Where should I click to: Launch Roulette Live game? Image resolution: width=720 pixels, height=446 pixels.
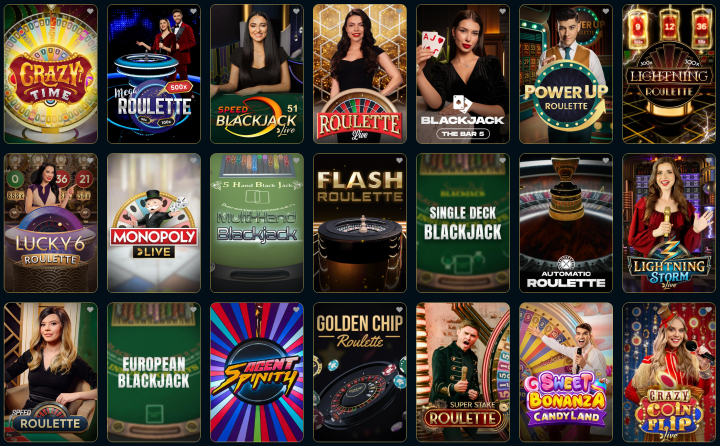(360, 74)
